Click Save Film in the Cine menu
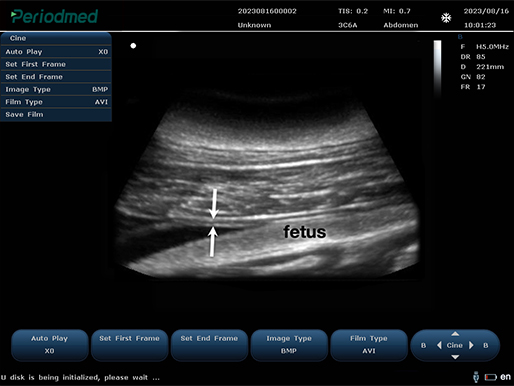 (56, 115)
